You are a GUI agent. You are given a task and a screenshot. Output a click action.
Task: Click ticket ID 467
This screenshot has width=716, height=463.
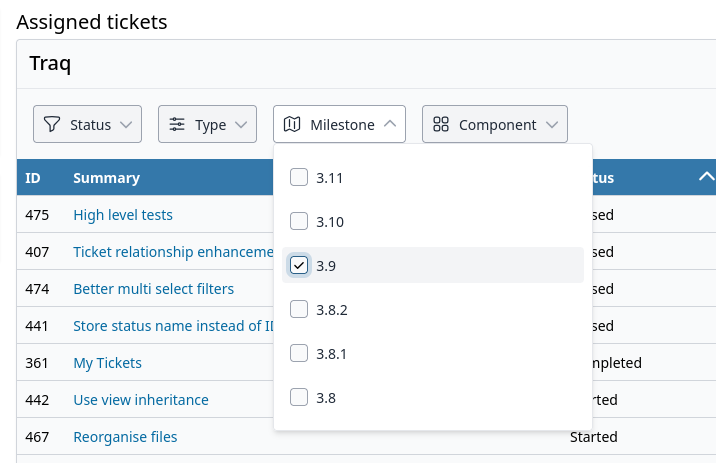[37, 437]
